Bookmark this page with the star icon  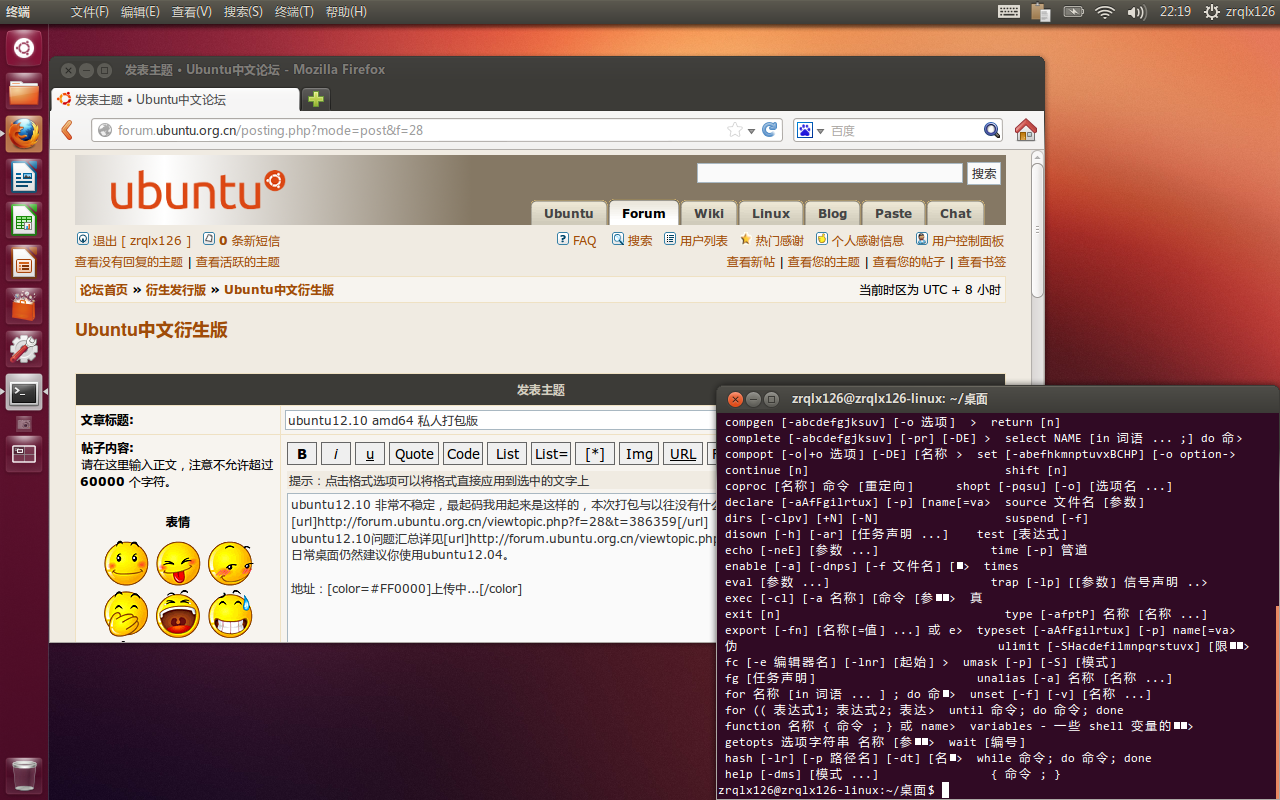735,130
